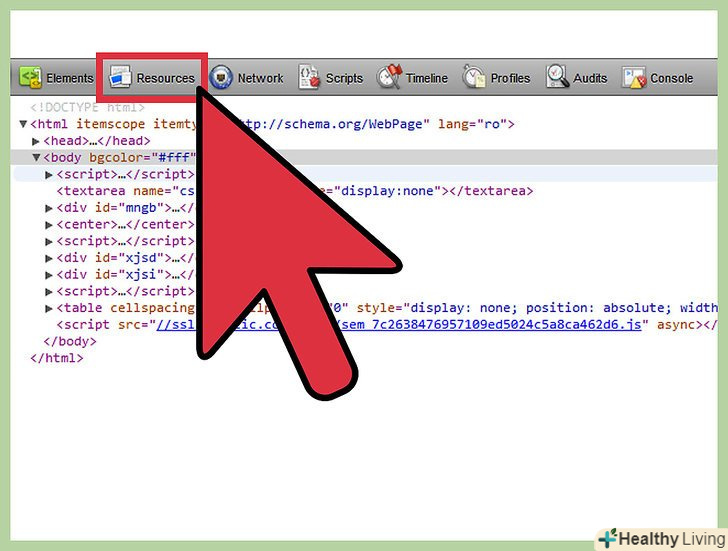728x551 pixels.
Task: Switch to the Audits tab label
Action: point(590,78)
